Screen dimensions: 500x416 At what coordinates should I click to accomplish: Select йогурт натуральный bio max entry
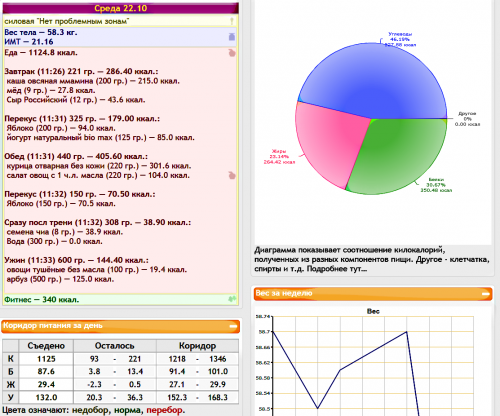pyautogui.click(x=100, y=137)
